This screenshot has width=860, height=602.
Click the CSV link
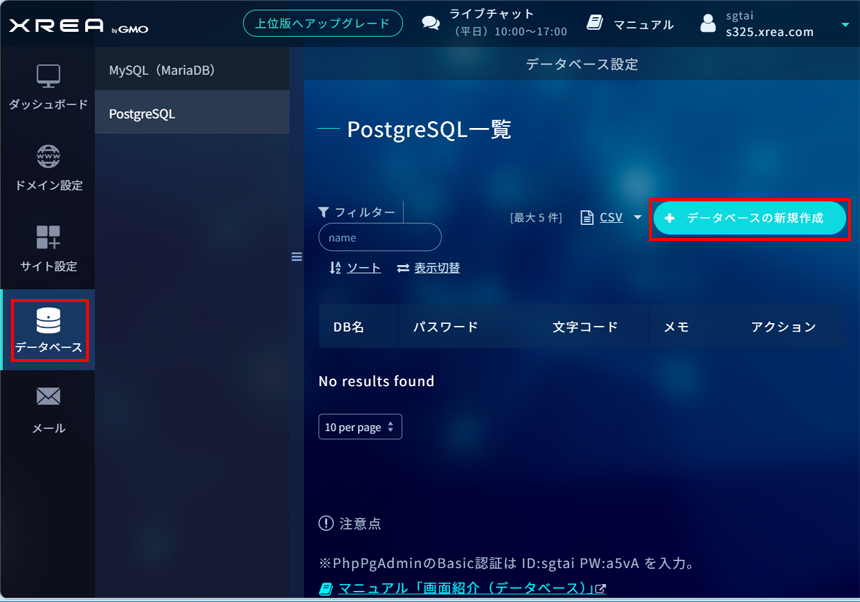tap(611, 218)
